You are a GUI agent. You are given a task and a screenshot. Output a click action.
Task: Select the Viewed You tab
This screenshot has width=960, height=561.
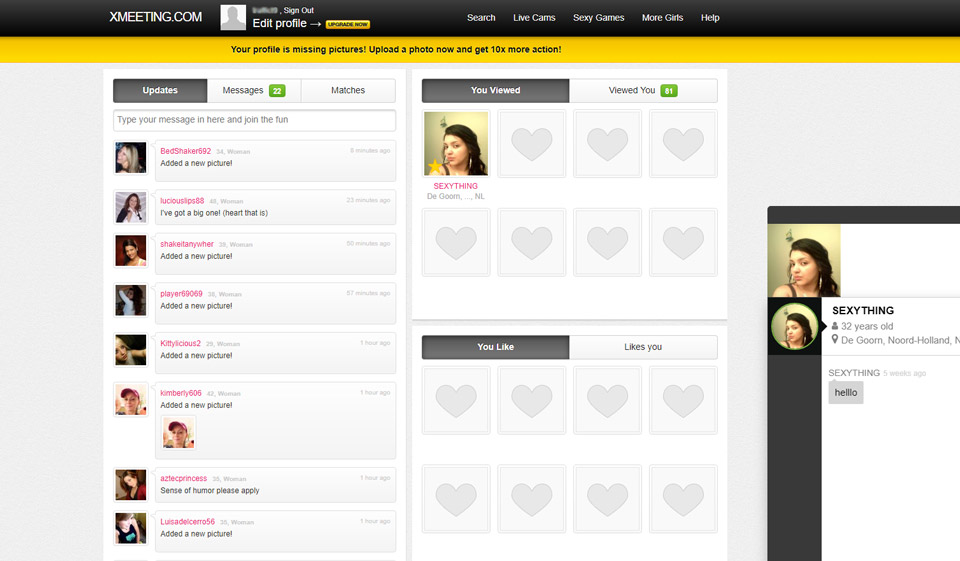(x=632, y=90)
